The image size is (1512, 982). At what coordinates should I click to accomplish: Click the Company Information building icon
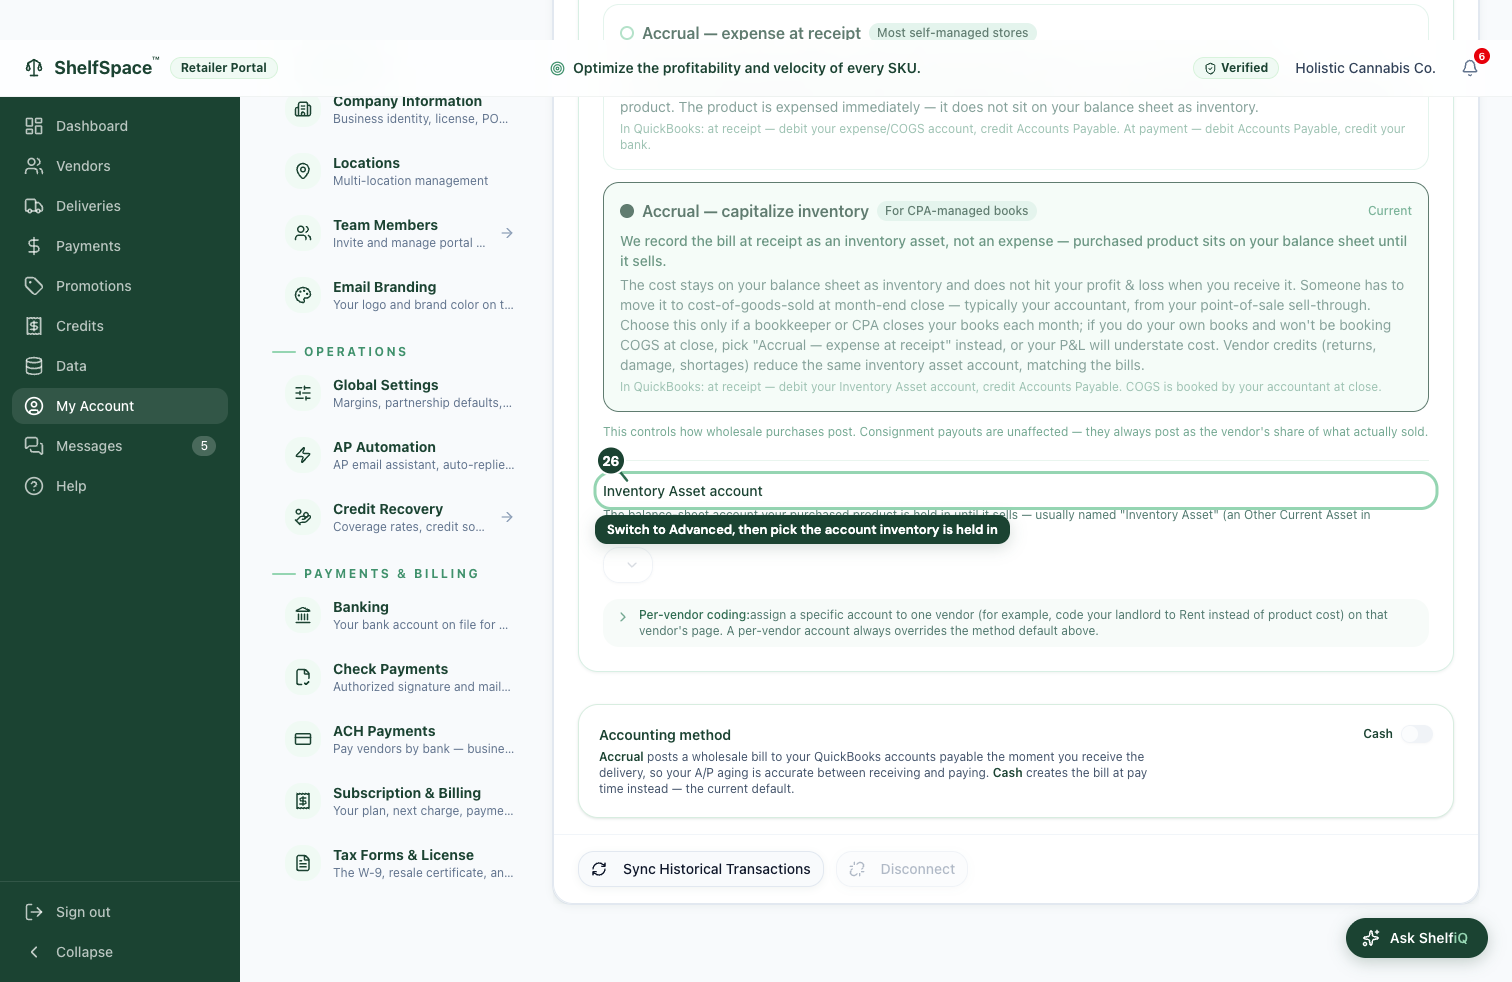[303, 109]
